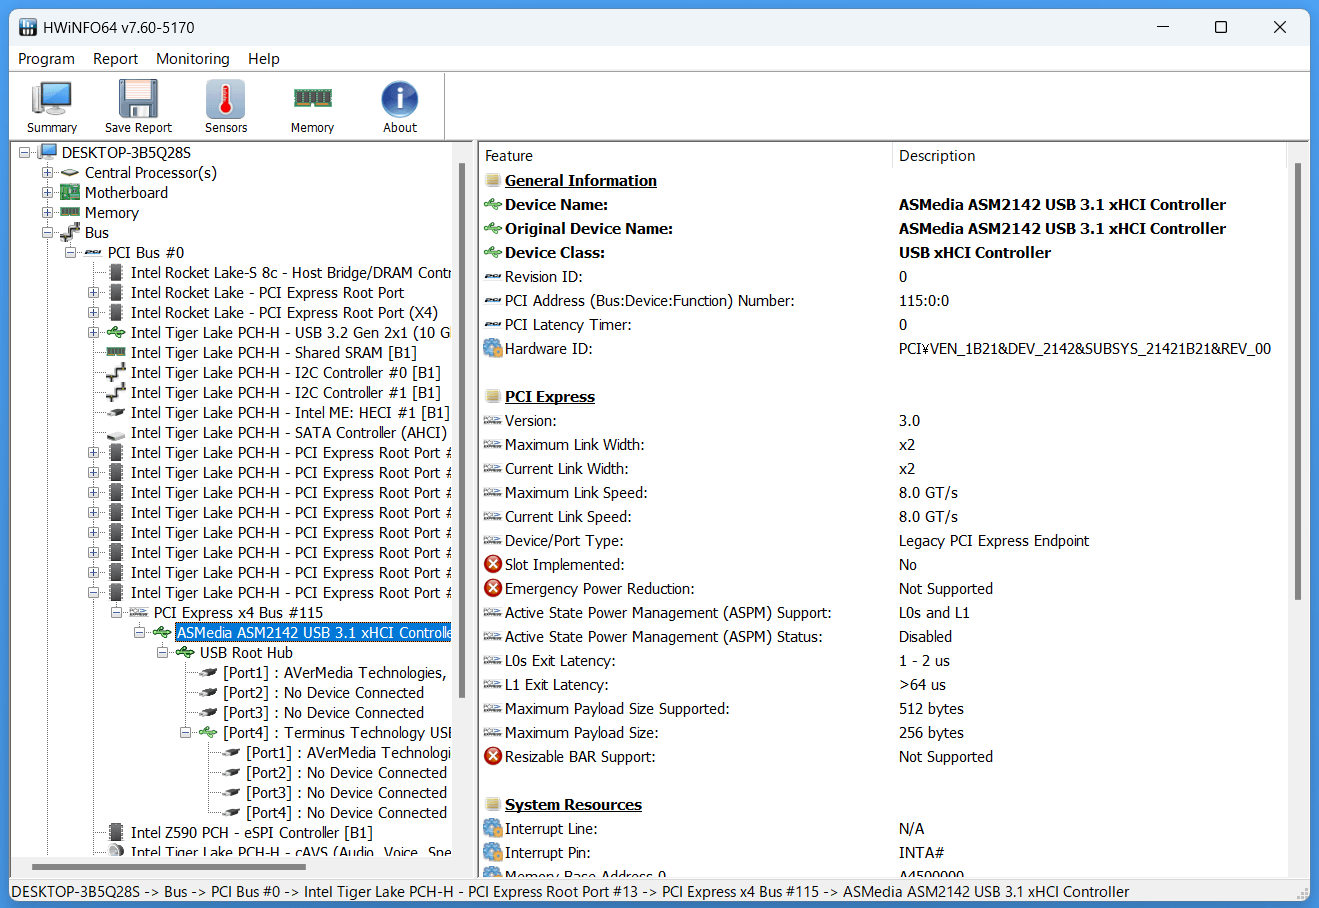The height and width of the screenshot is (908, 1319).
Task: Click the tree panel vertical scrollbar
Action: tap(461, 430)
